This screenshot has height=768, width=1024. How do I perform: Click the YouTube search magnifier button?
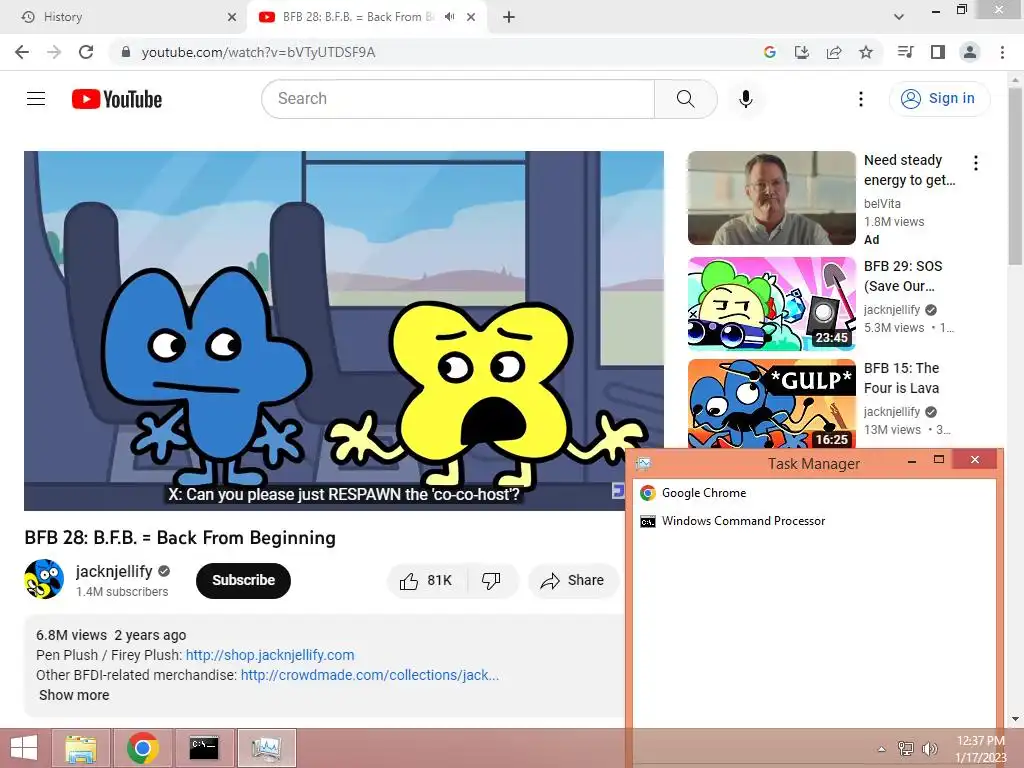tap(686, 99)
